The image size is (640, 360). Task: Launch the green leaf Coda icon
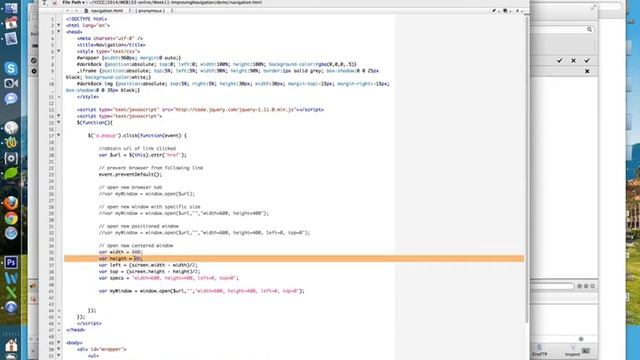tap(11, 173)
